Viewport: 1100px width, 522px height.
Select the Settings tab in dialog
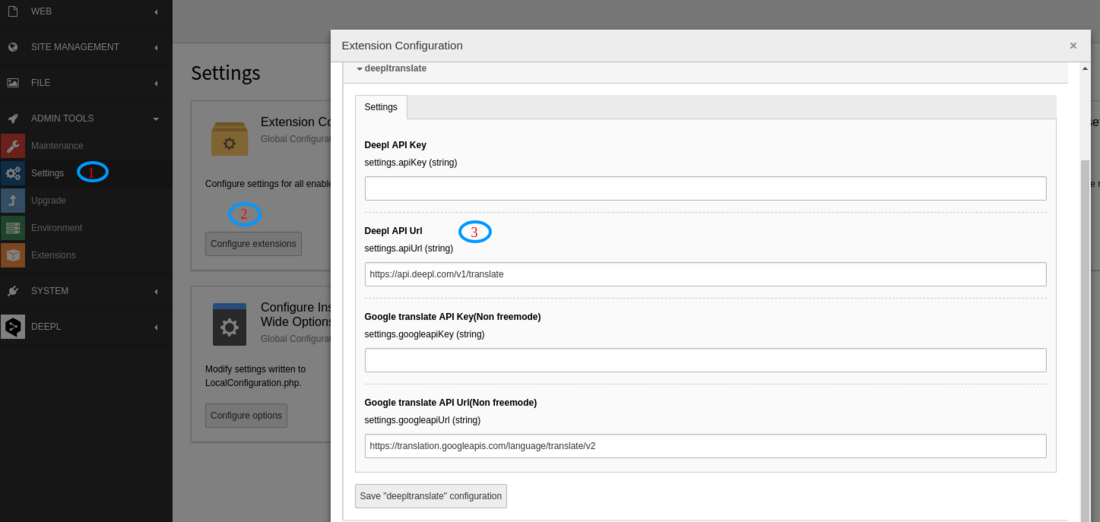[380, 107]
